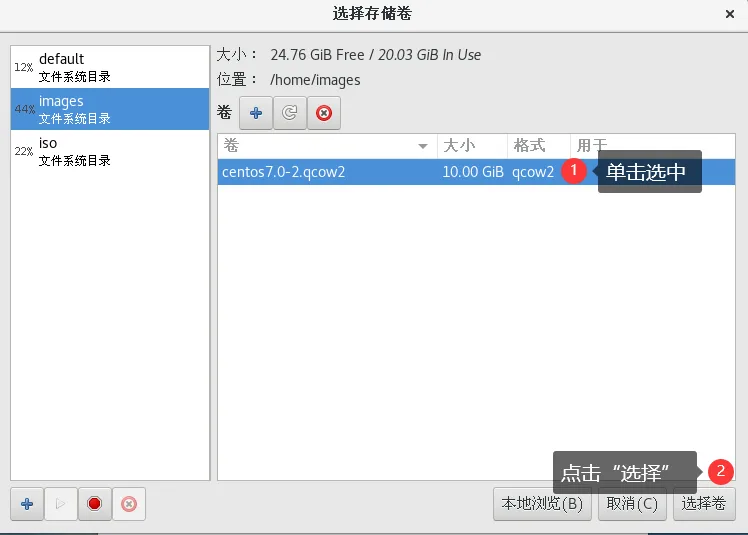The width and height of the screenshot is (748, 535).
Task: Close the 选择存储卷 dialog
Action: 729,14
